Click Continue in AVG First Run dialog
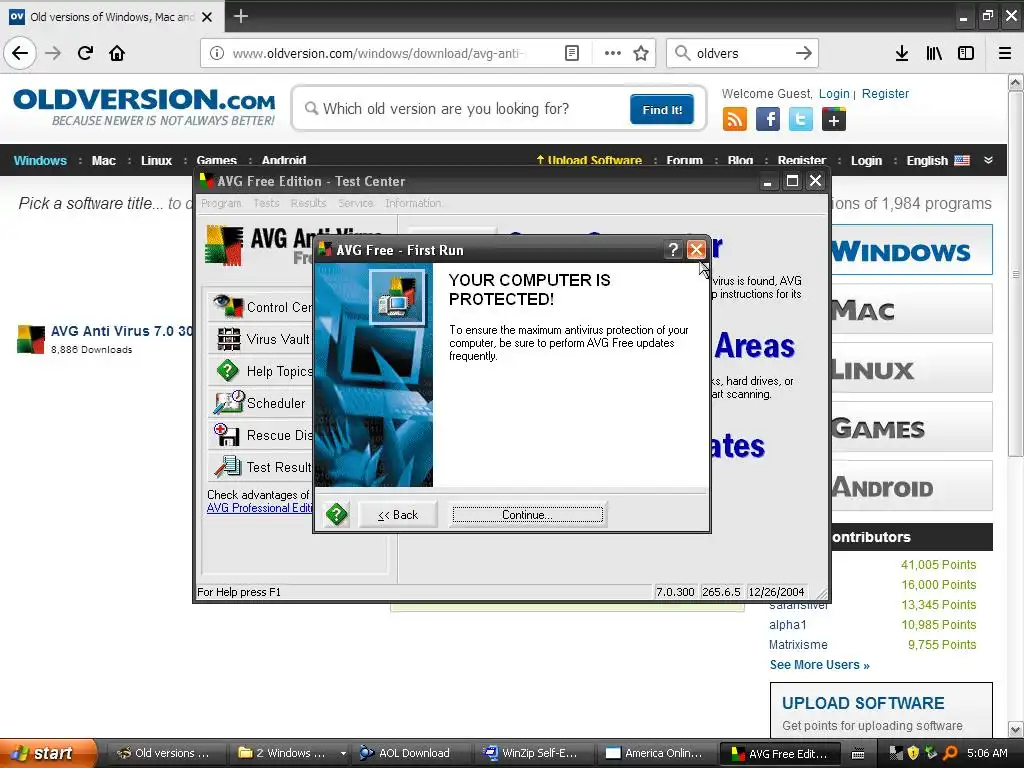 click(x=528, y=515)
